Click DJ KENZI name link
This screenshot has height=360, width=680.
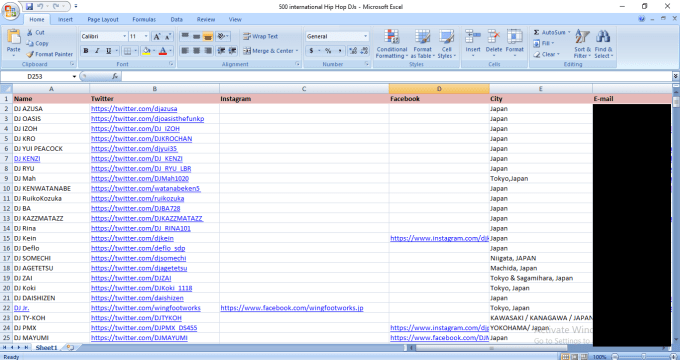[x=27, y=159]
